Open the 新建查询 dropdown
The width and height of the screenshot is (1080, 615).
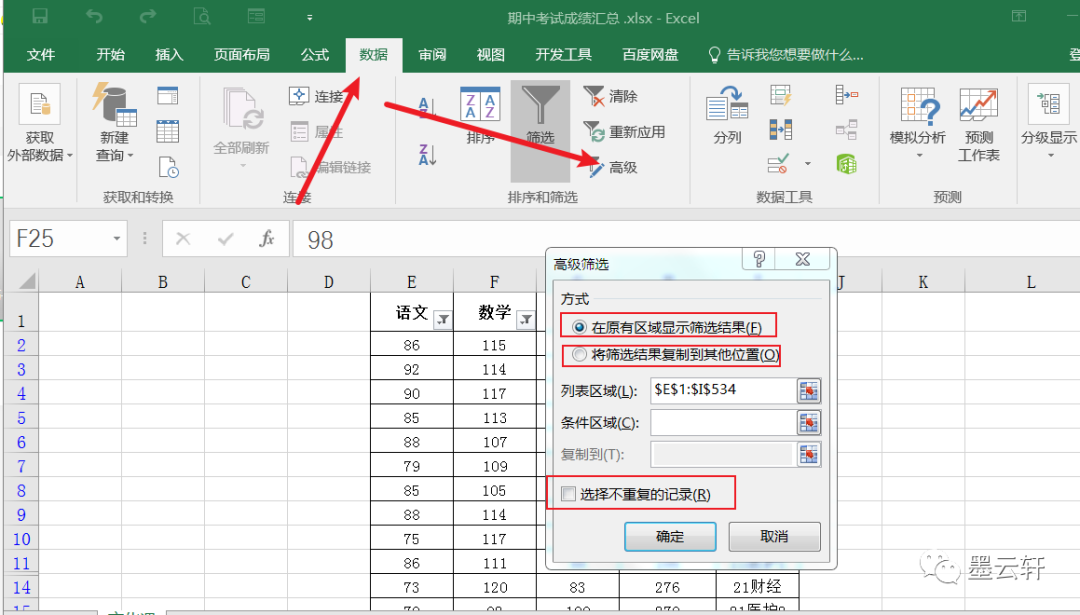114,124
